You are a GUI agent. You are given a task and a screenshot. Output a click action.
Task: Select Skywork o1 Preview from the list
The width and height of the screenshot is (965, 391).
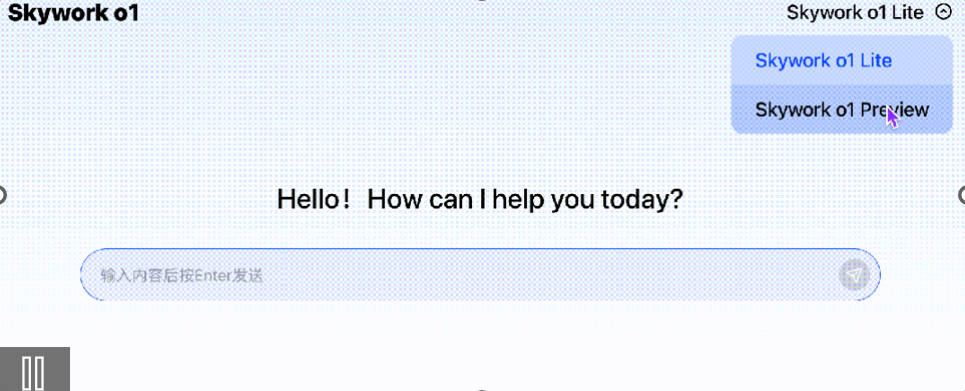pos(842,110)
